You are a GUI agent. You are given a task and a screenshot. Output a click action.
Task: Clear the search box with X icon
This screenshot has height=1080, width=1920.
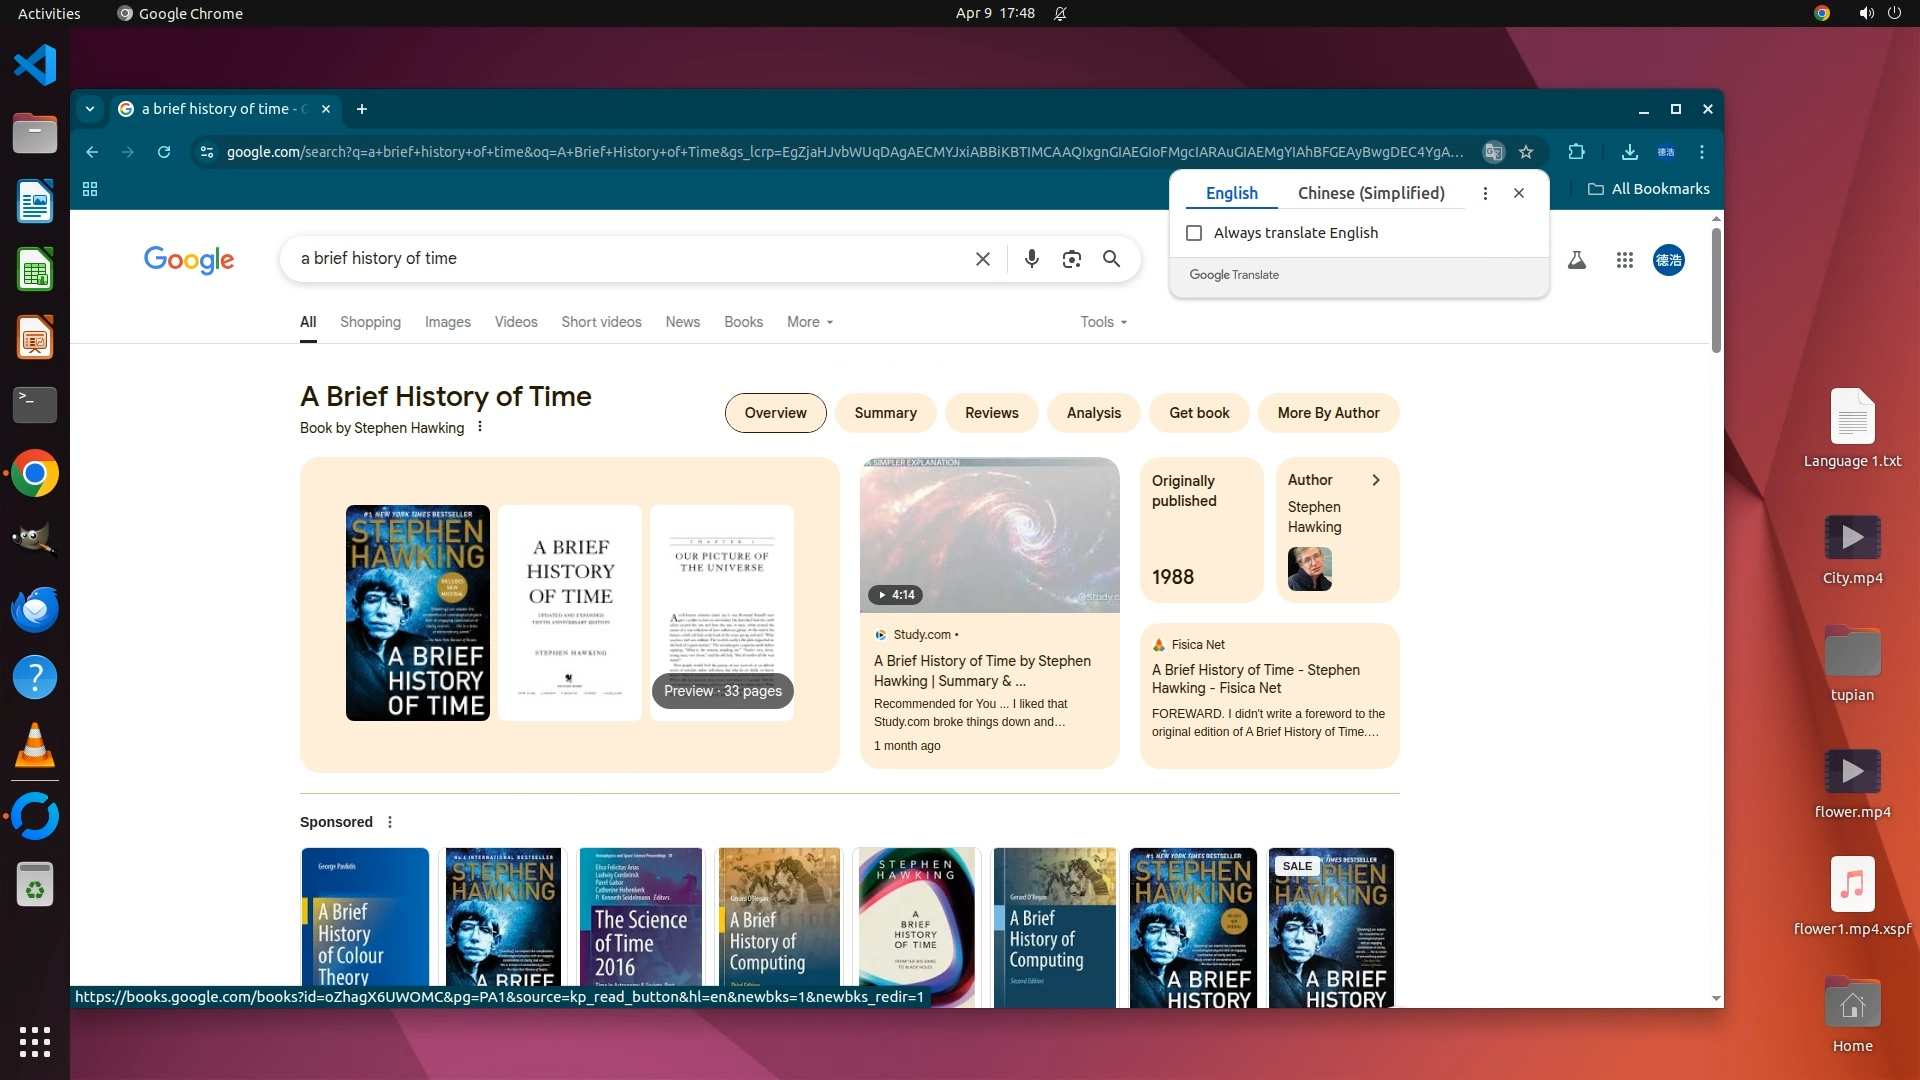[982, 259]
